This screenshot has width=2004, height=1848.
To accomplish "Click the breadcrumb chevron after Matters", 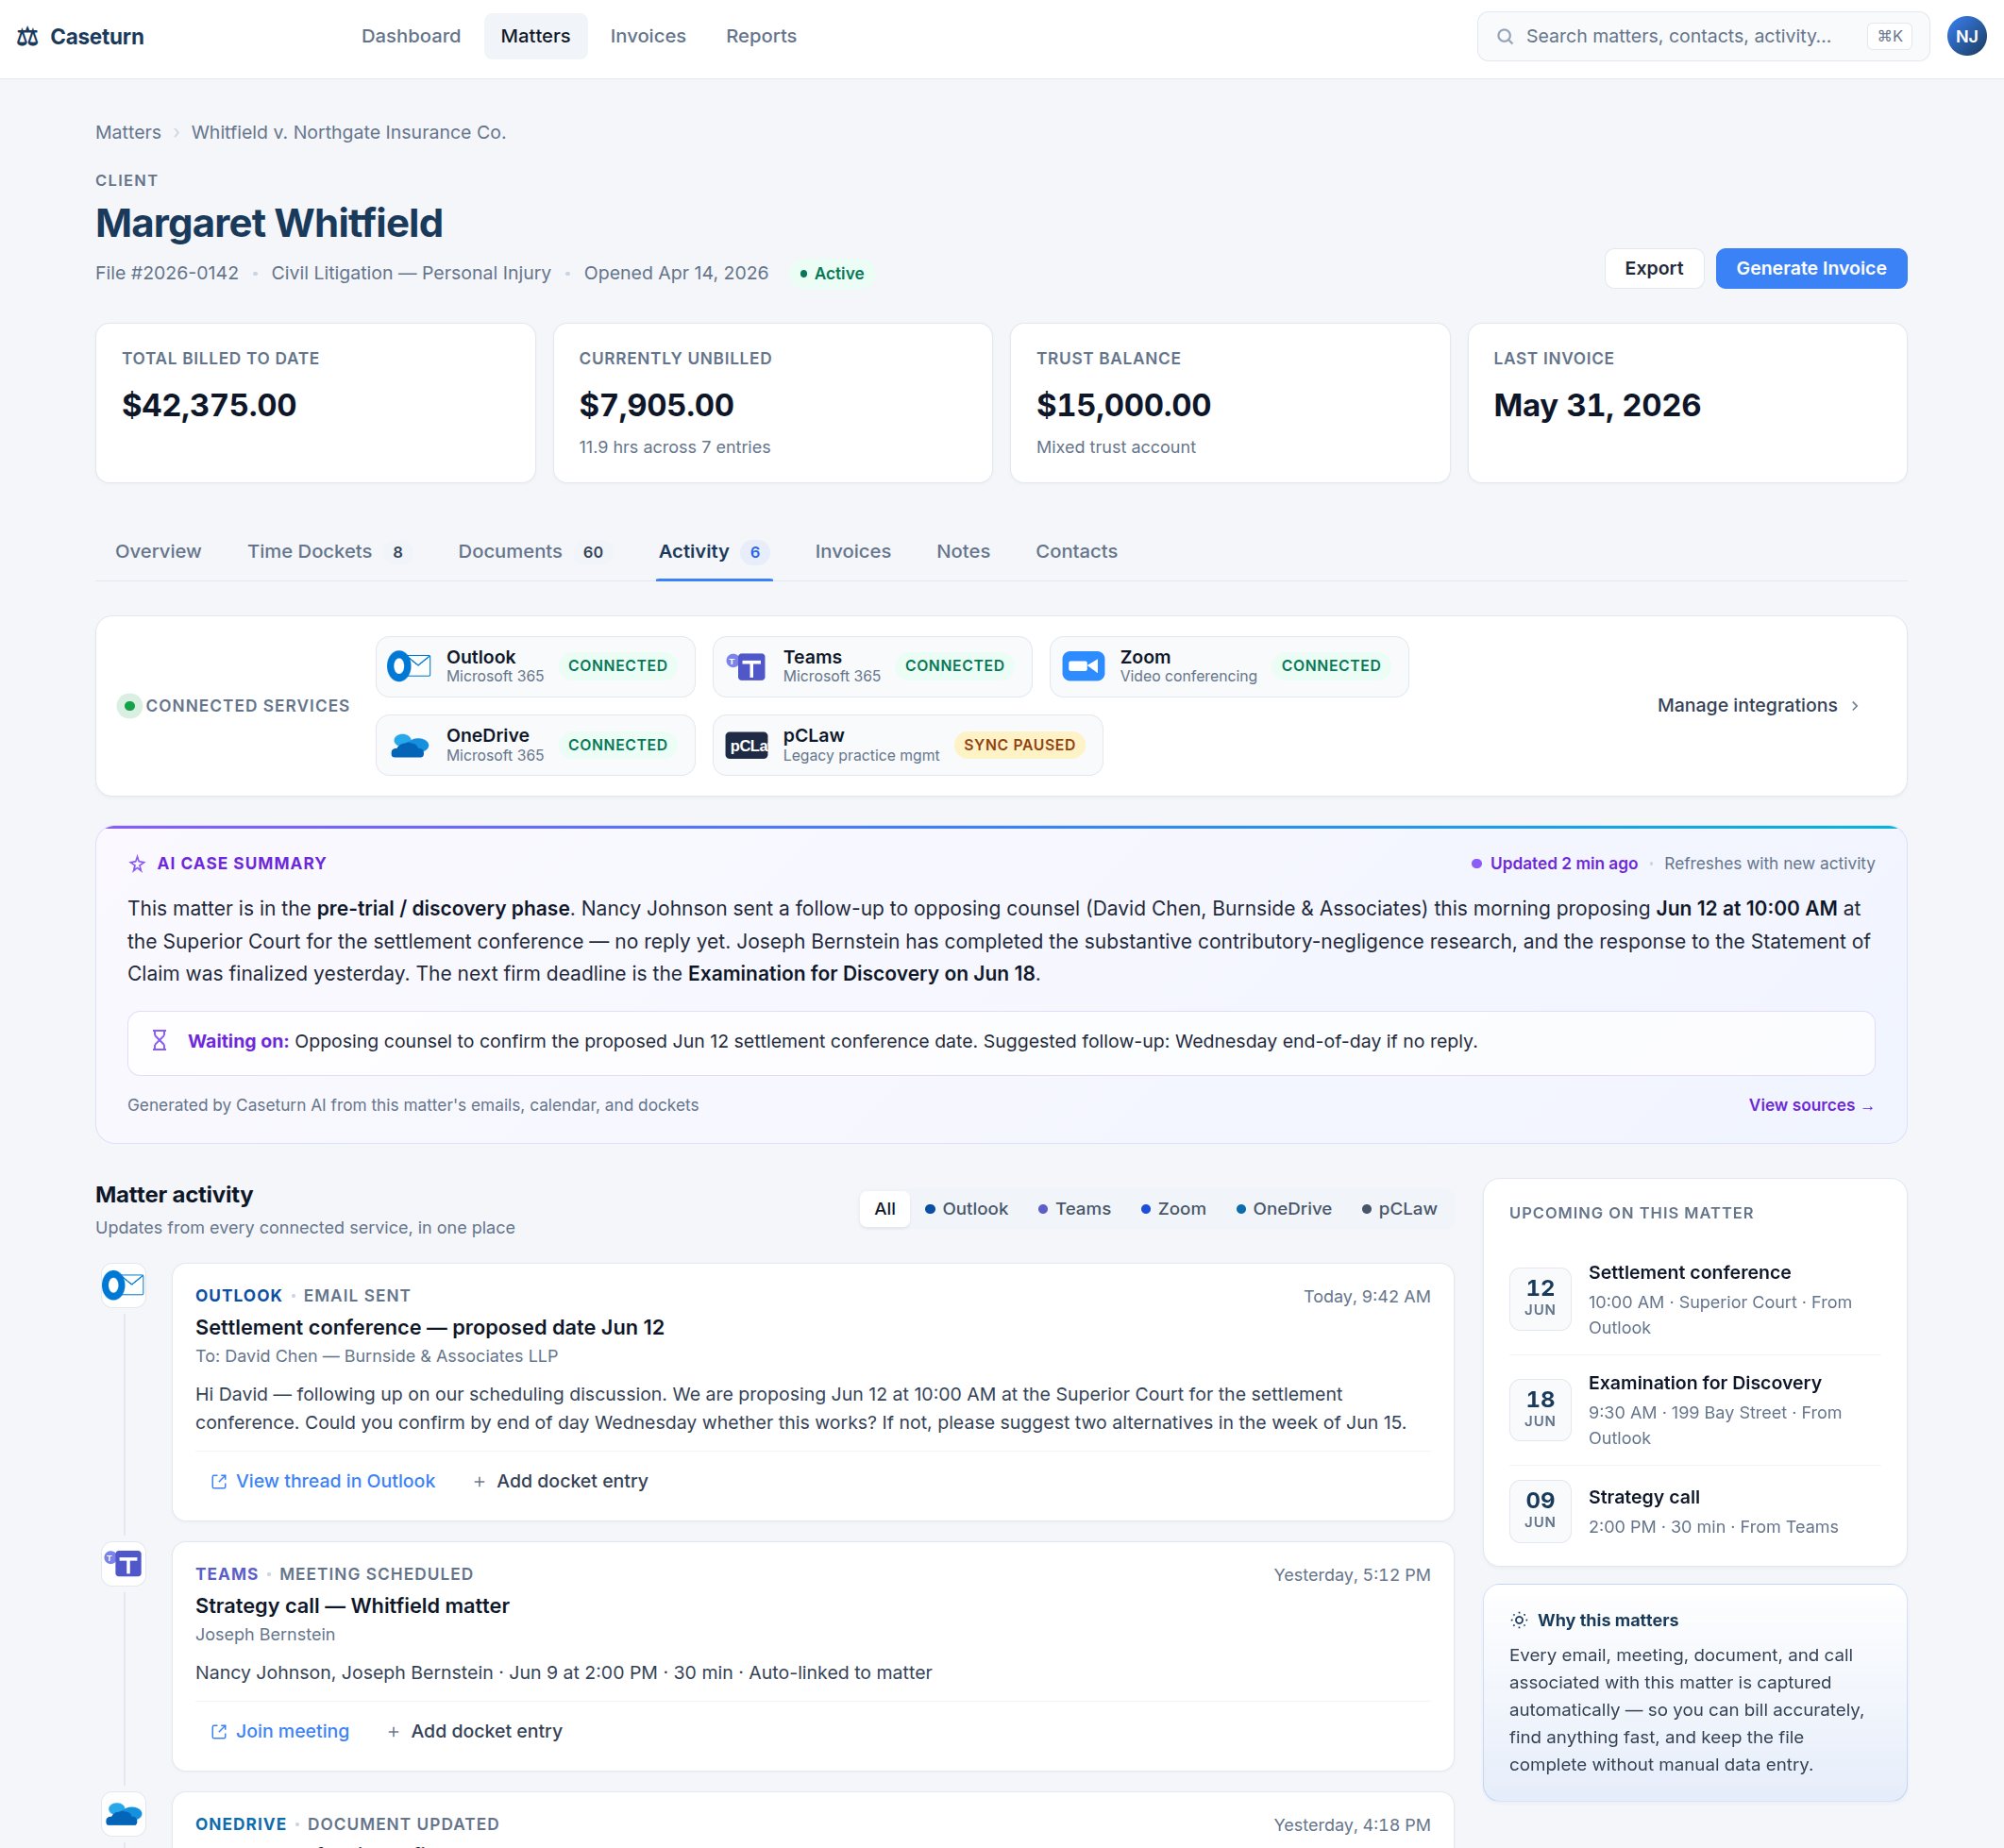I will pyautogui.click(x=176, y=133).
